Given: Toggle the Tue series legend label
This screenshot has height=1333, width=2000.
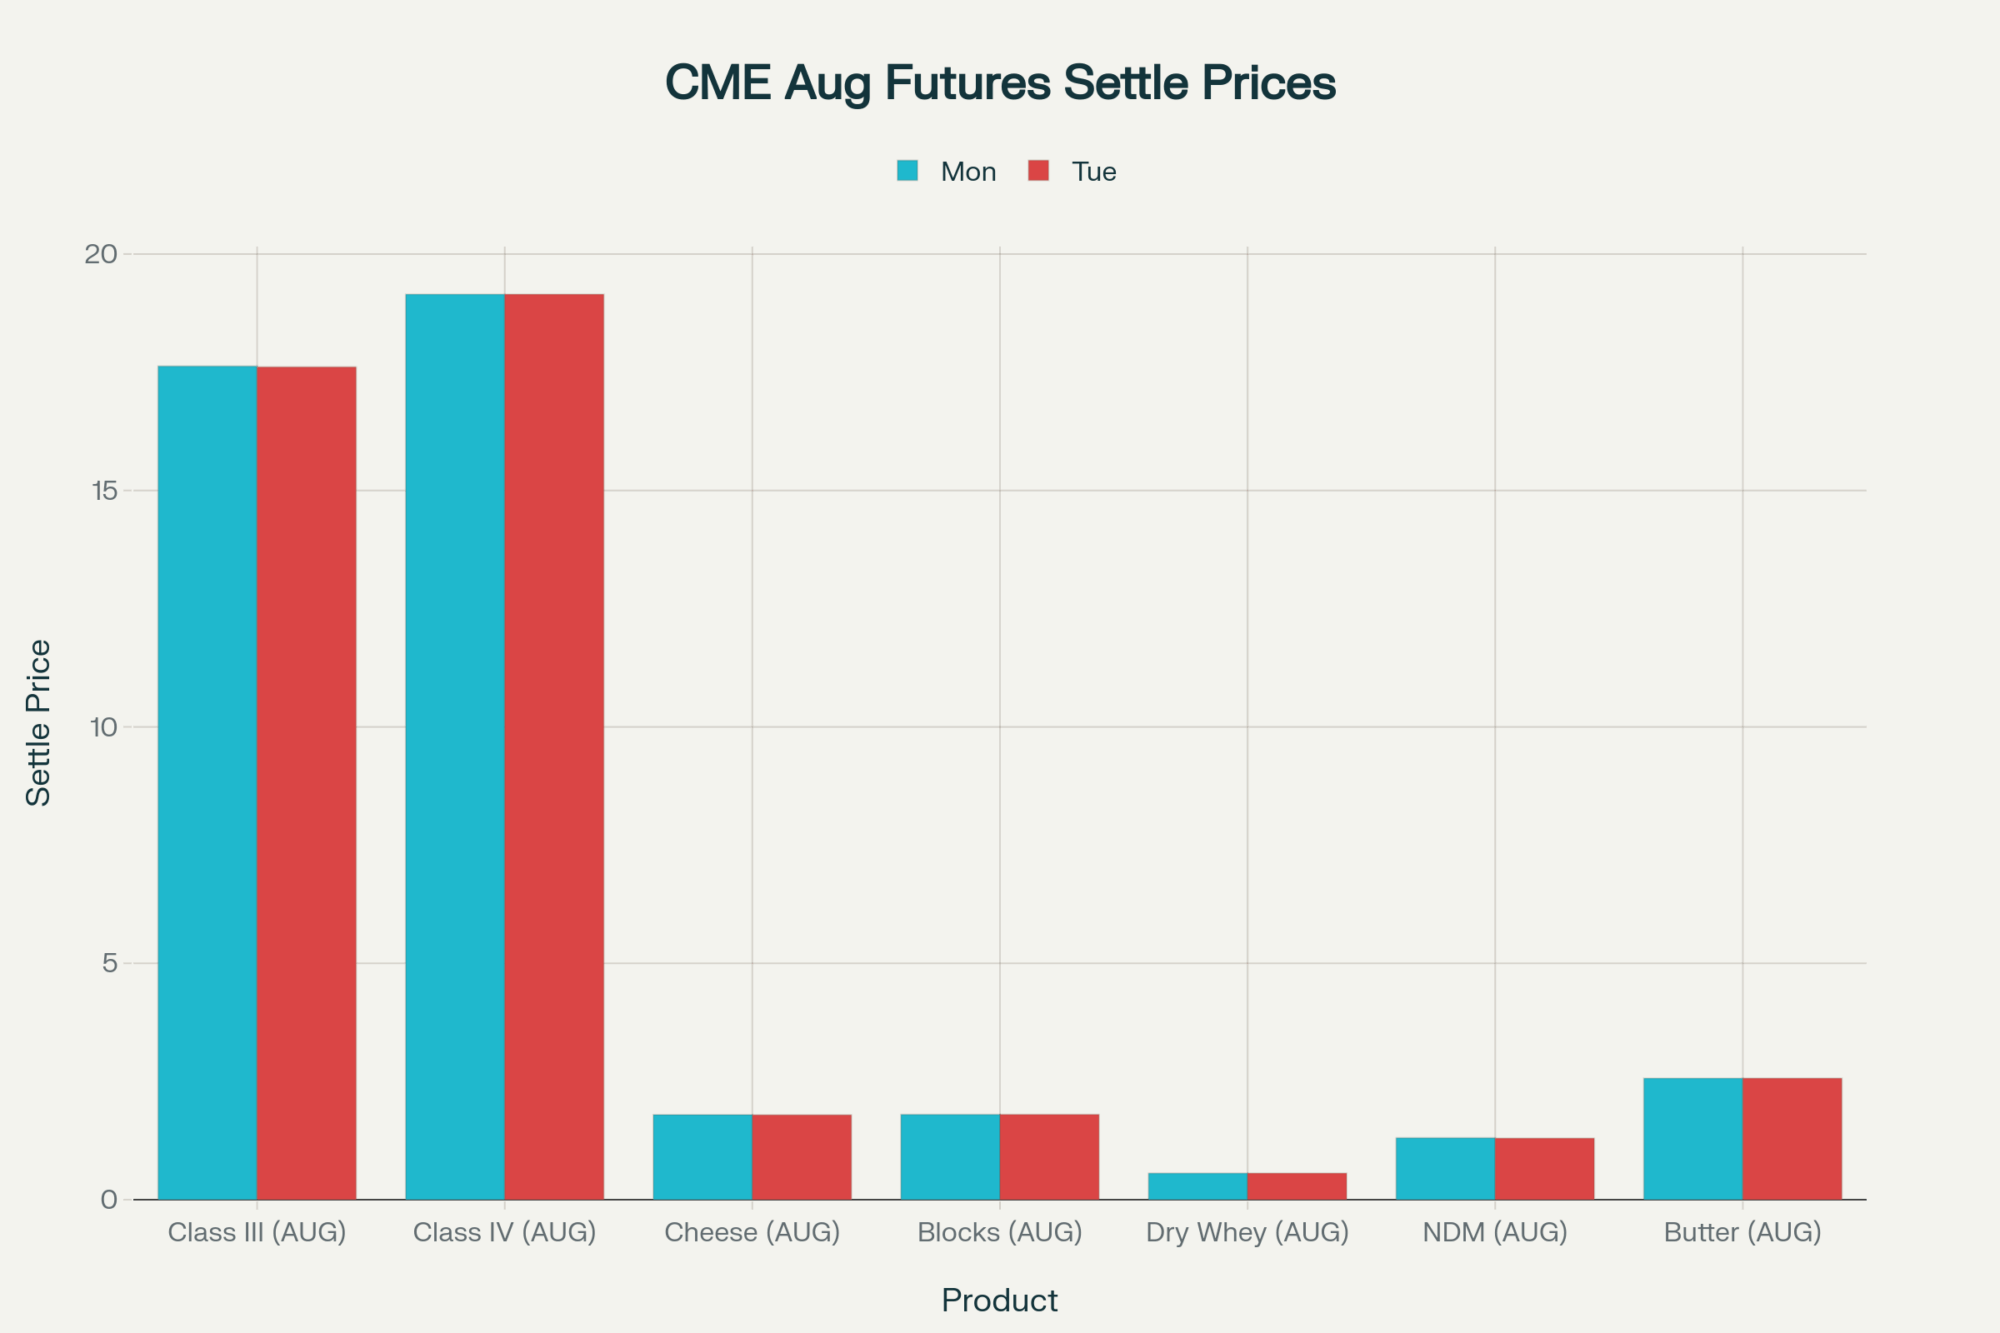Looking at the screenshot, I should click(x=1094, y=172).
